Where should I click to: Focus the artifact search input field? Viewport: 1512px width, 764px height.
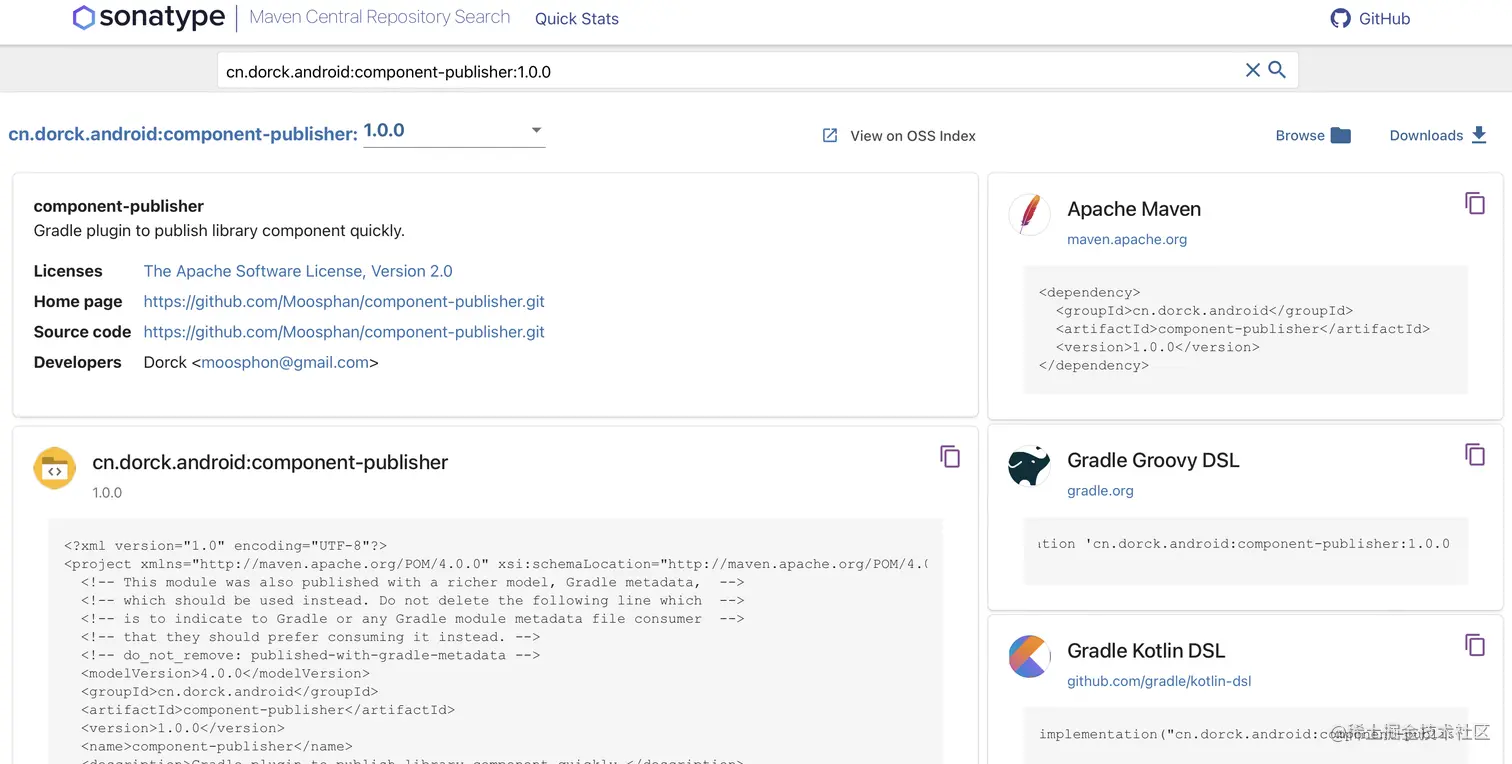click(x=730, y=71)
